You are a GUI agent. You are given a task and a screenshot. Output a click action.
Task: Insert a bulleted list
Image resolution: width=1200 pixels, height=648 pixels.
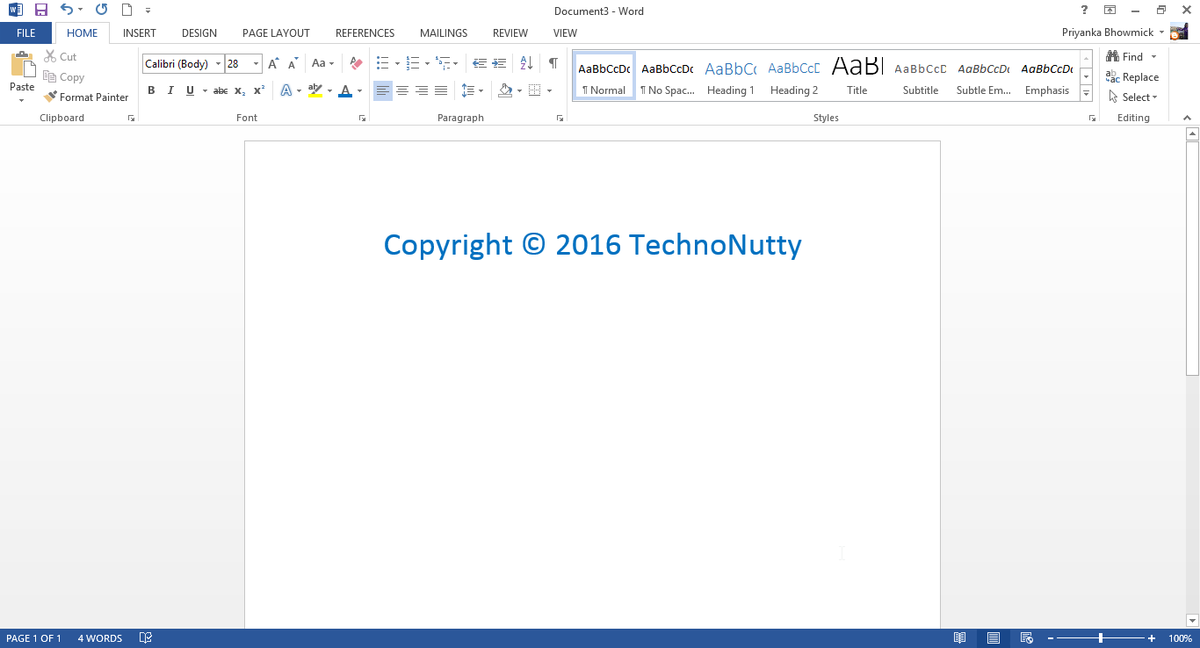click(382, 63)
